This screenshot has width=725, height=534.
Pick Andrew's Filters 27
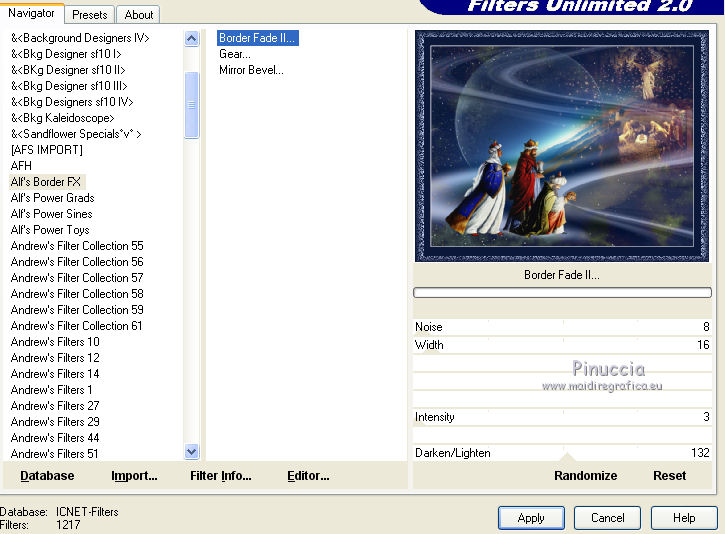click(55, 406)
